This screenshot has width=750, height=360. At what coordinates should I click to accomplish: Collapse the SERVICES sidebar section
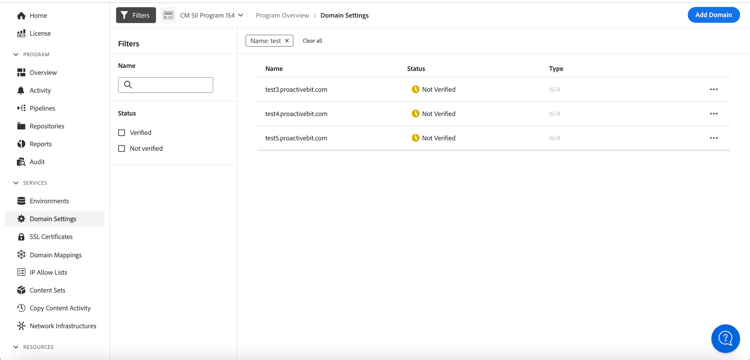pyautogui.click(x=16, y=183)
